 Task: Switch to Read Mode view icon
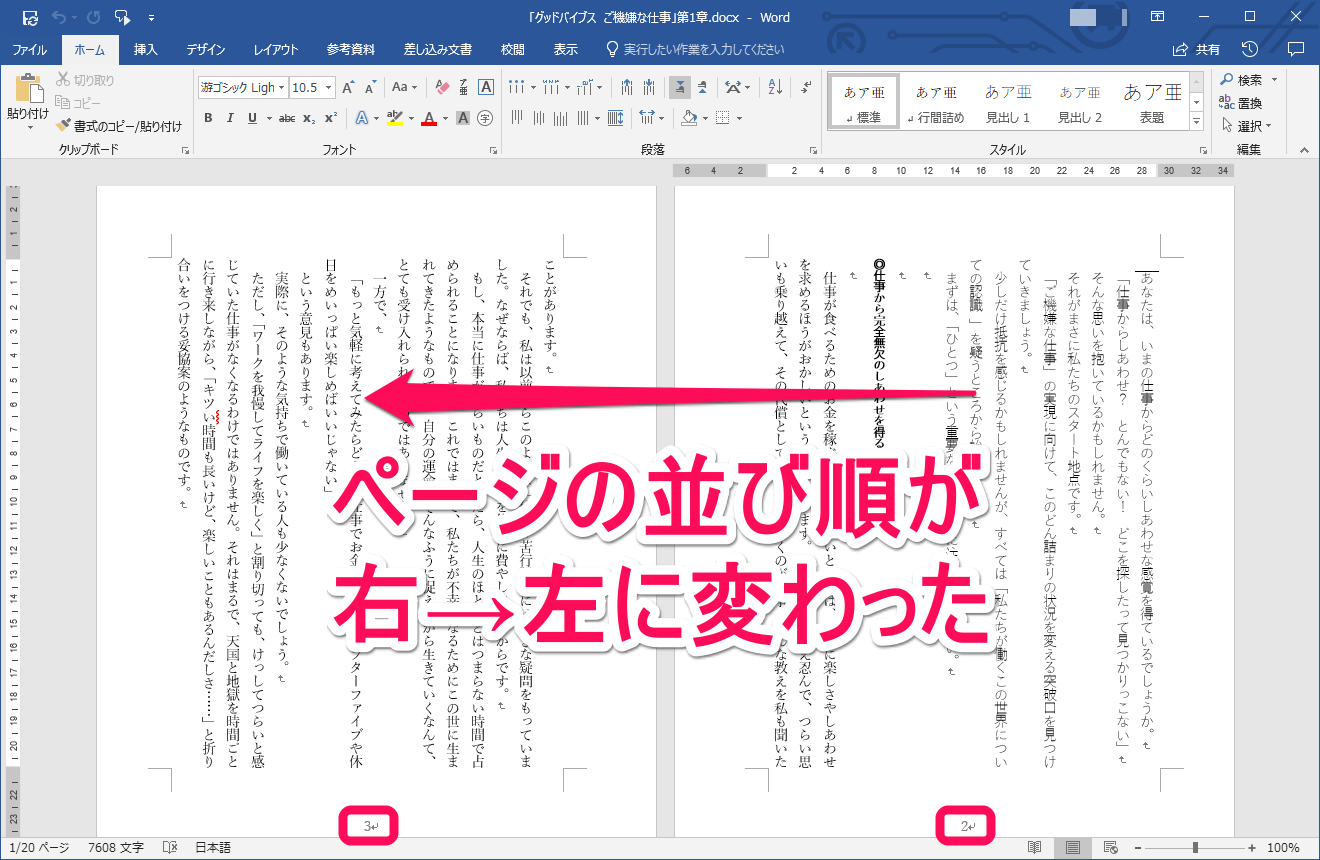pyautogui.click(x=1035, y=847)
